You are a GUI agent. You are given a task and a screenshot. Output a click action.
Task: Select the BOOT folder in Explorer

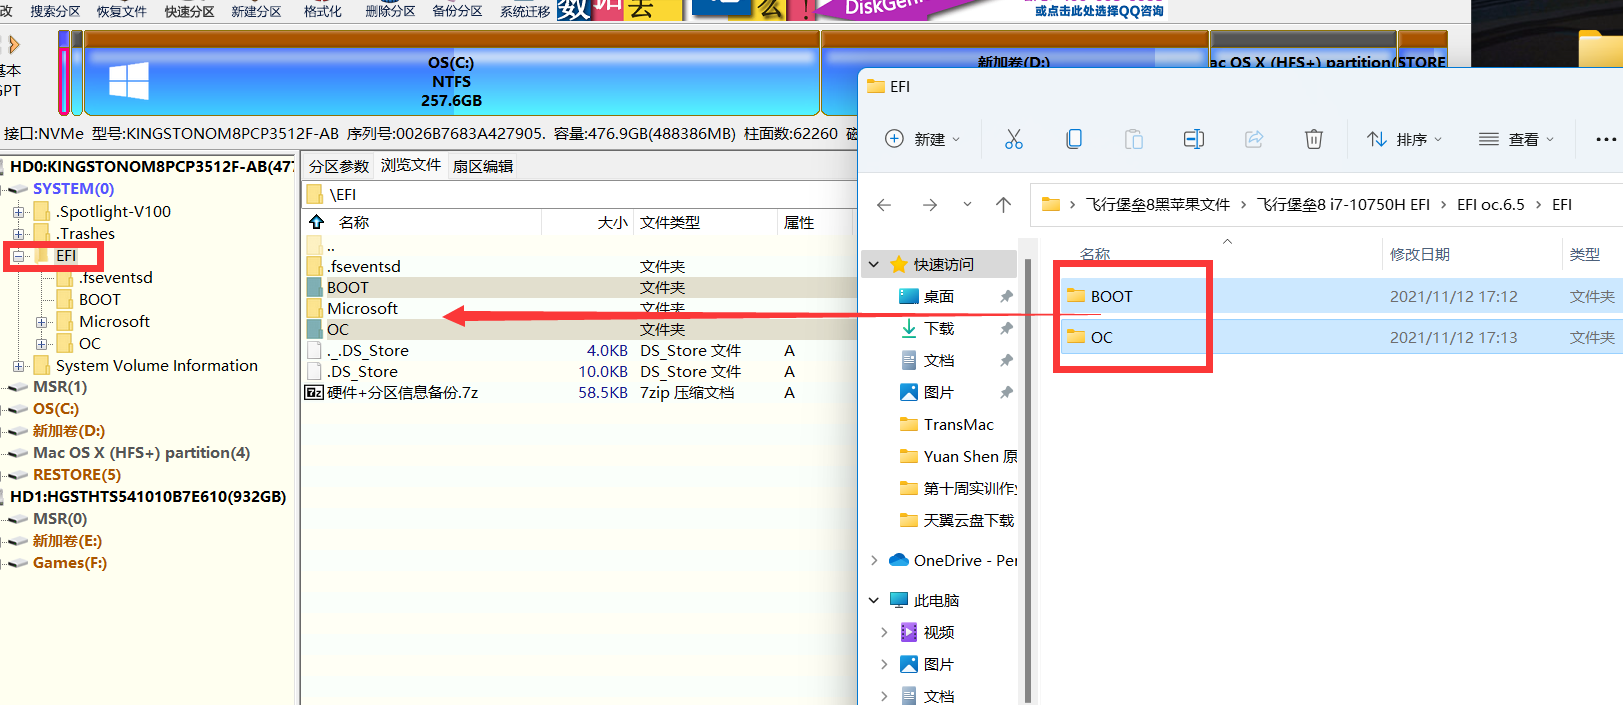[x=1111, y=296]
